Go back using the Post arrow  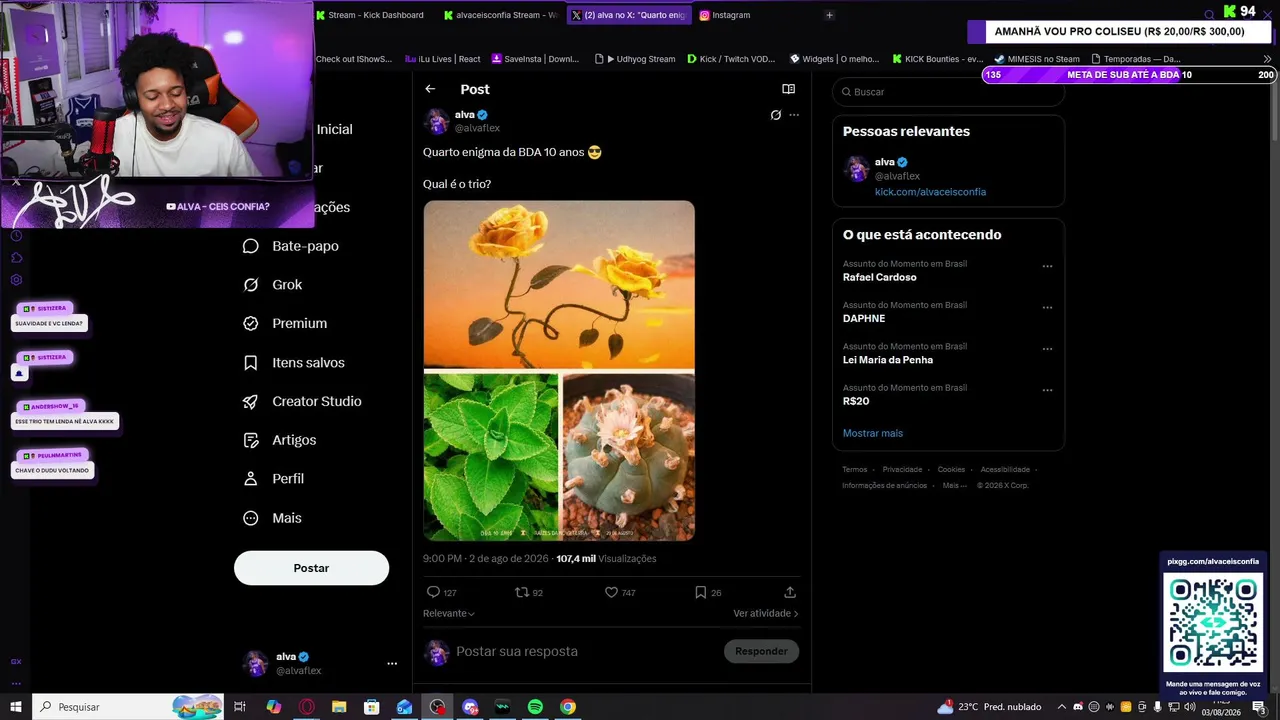coord(430,89)
